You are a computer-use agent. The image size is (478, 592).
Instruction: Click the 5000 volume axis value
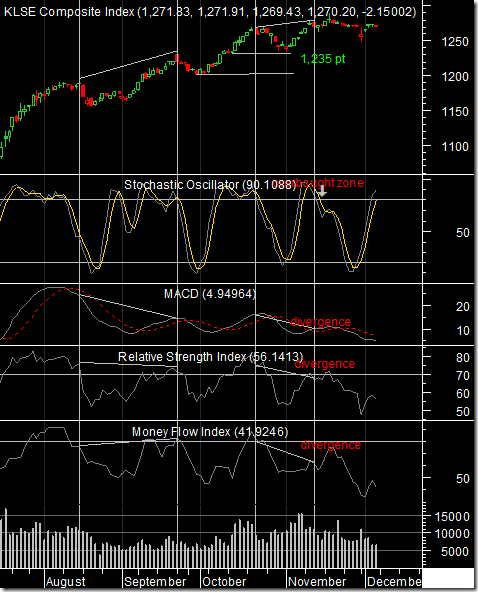[x=455, y=552]
